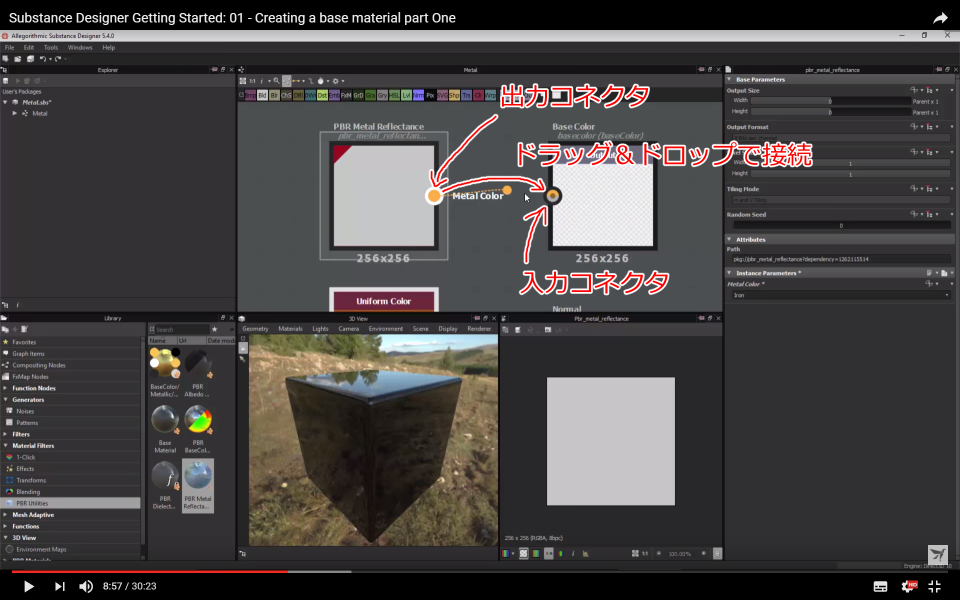Play the video
This screenshot has width=960, height=600.
pos(28,586)
